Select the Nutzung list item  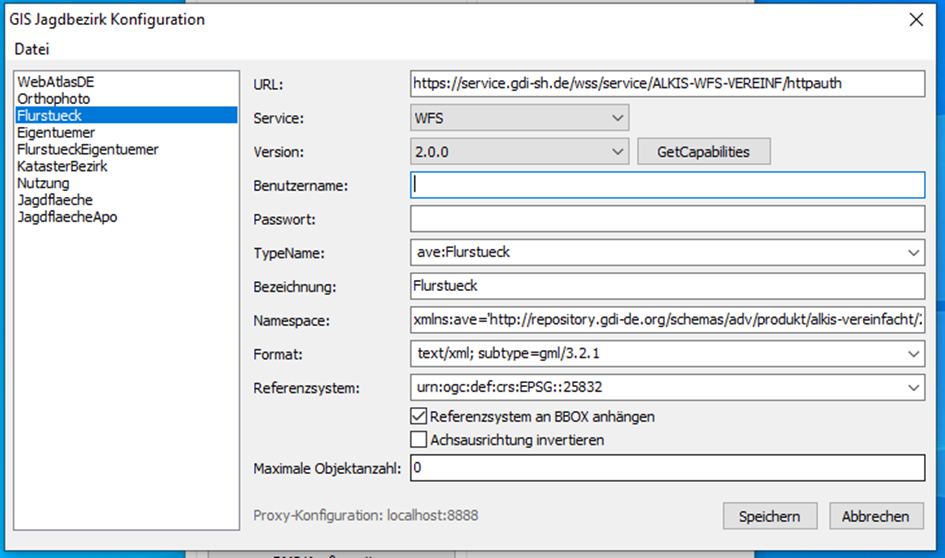point(43,183)
